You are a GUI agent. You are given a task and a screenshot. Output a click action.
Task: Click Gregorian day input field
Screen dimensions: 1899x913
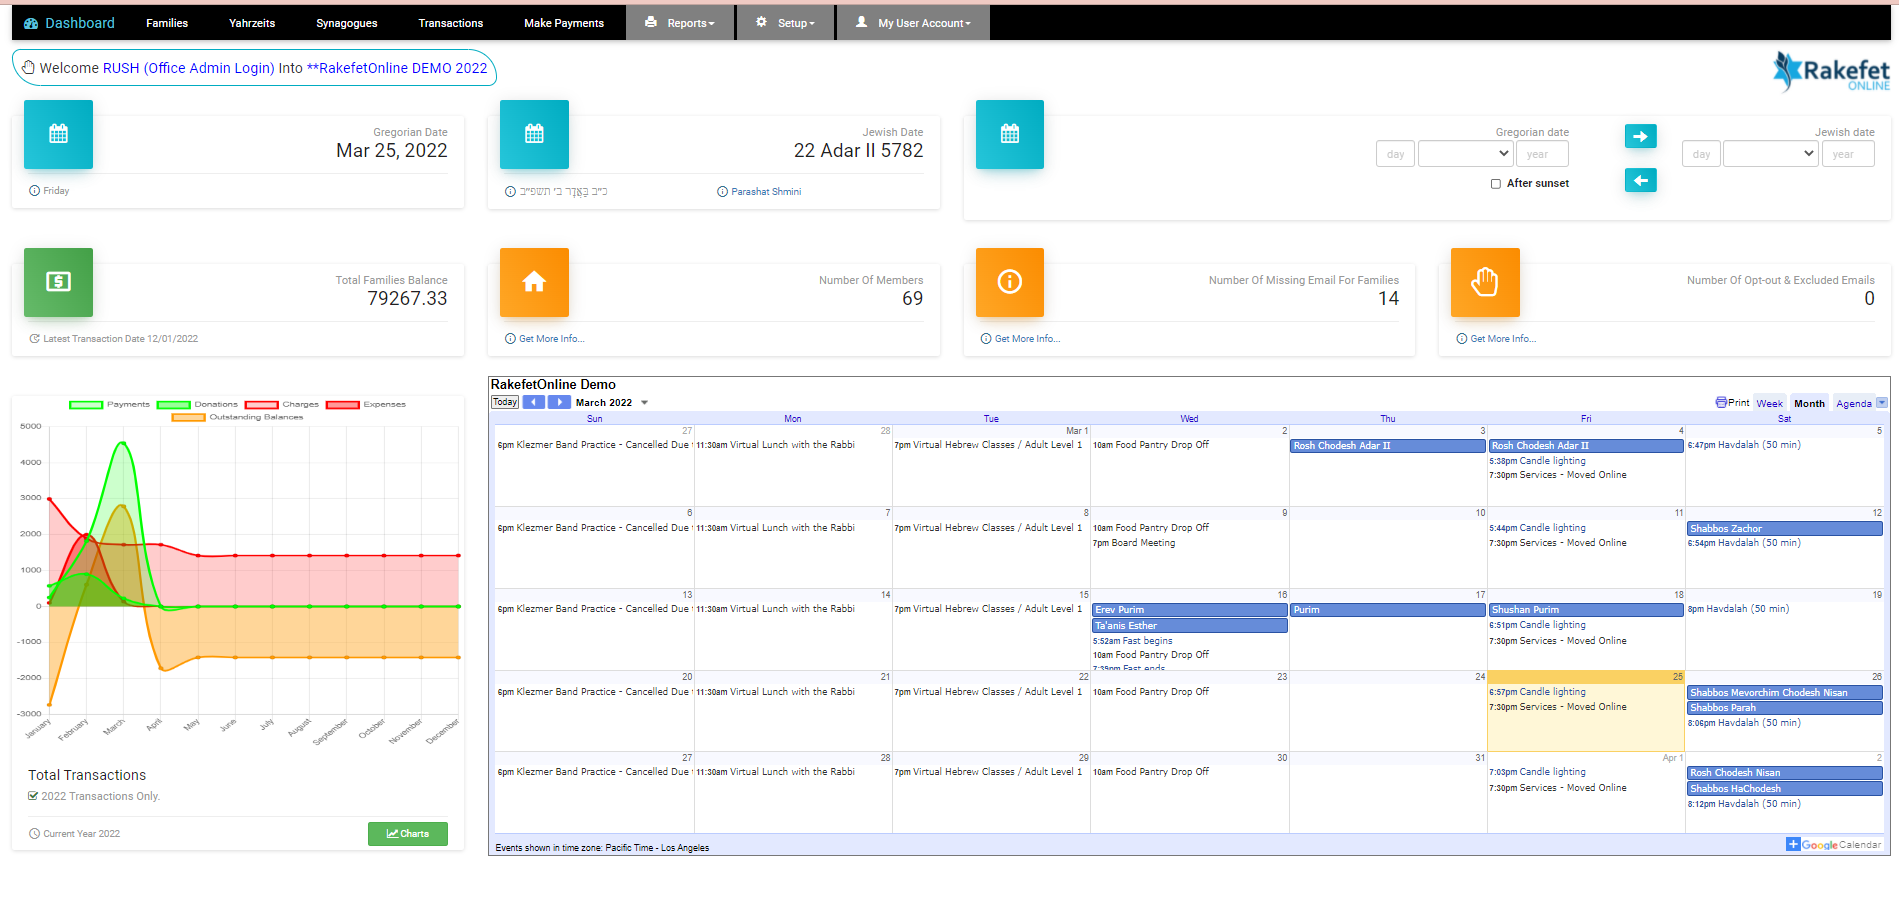point(1395,153)
